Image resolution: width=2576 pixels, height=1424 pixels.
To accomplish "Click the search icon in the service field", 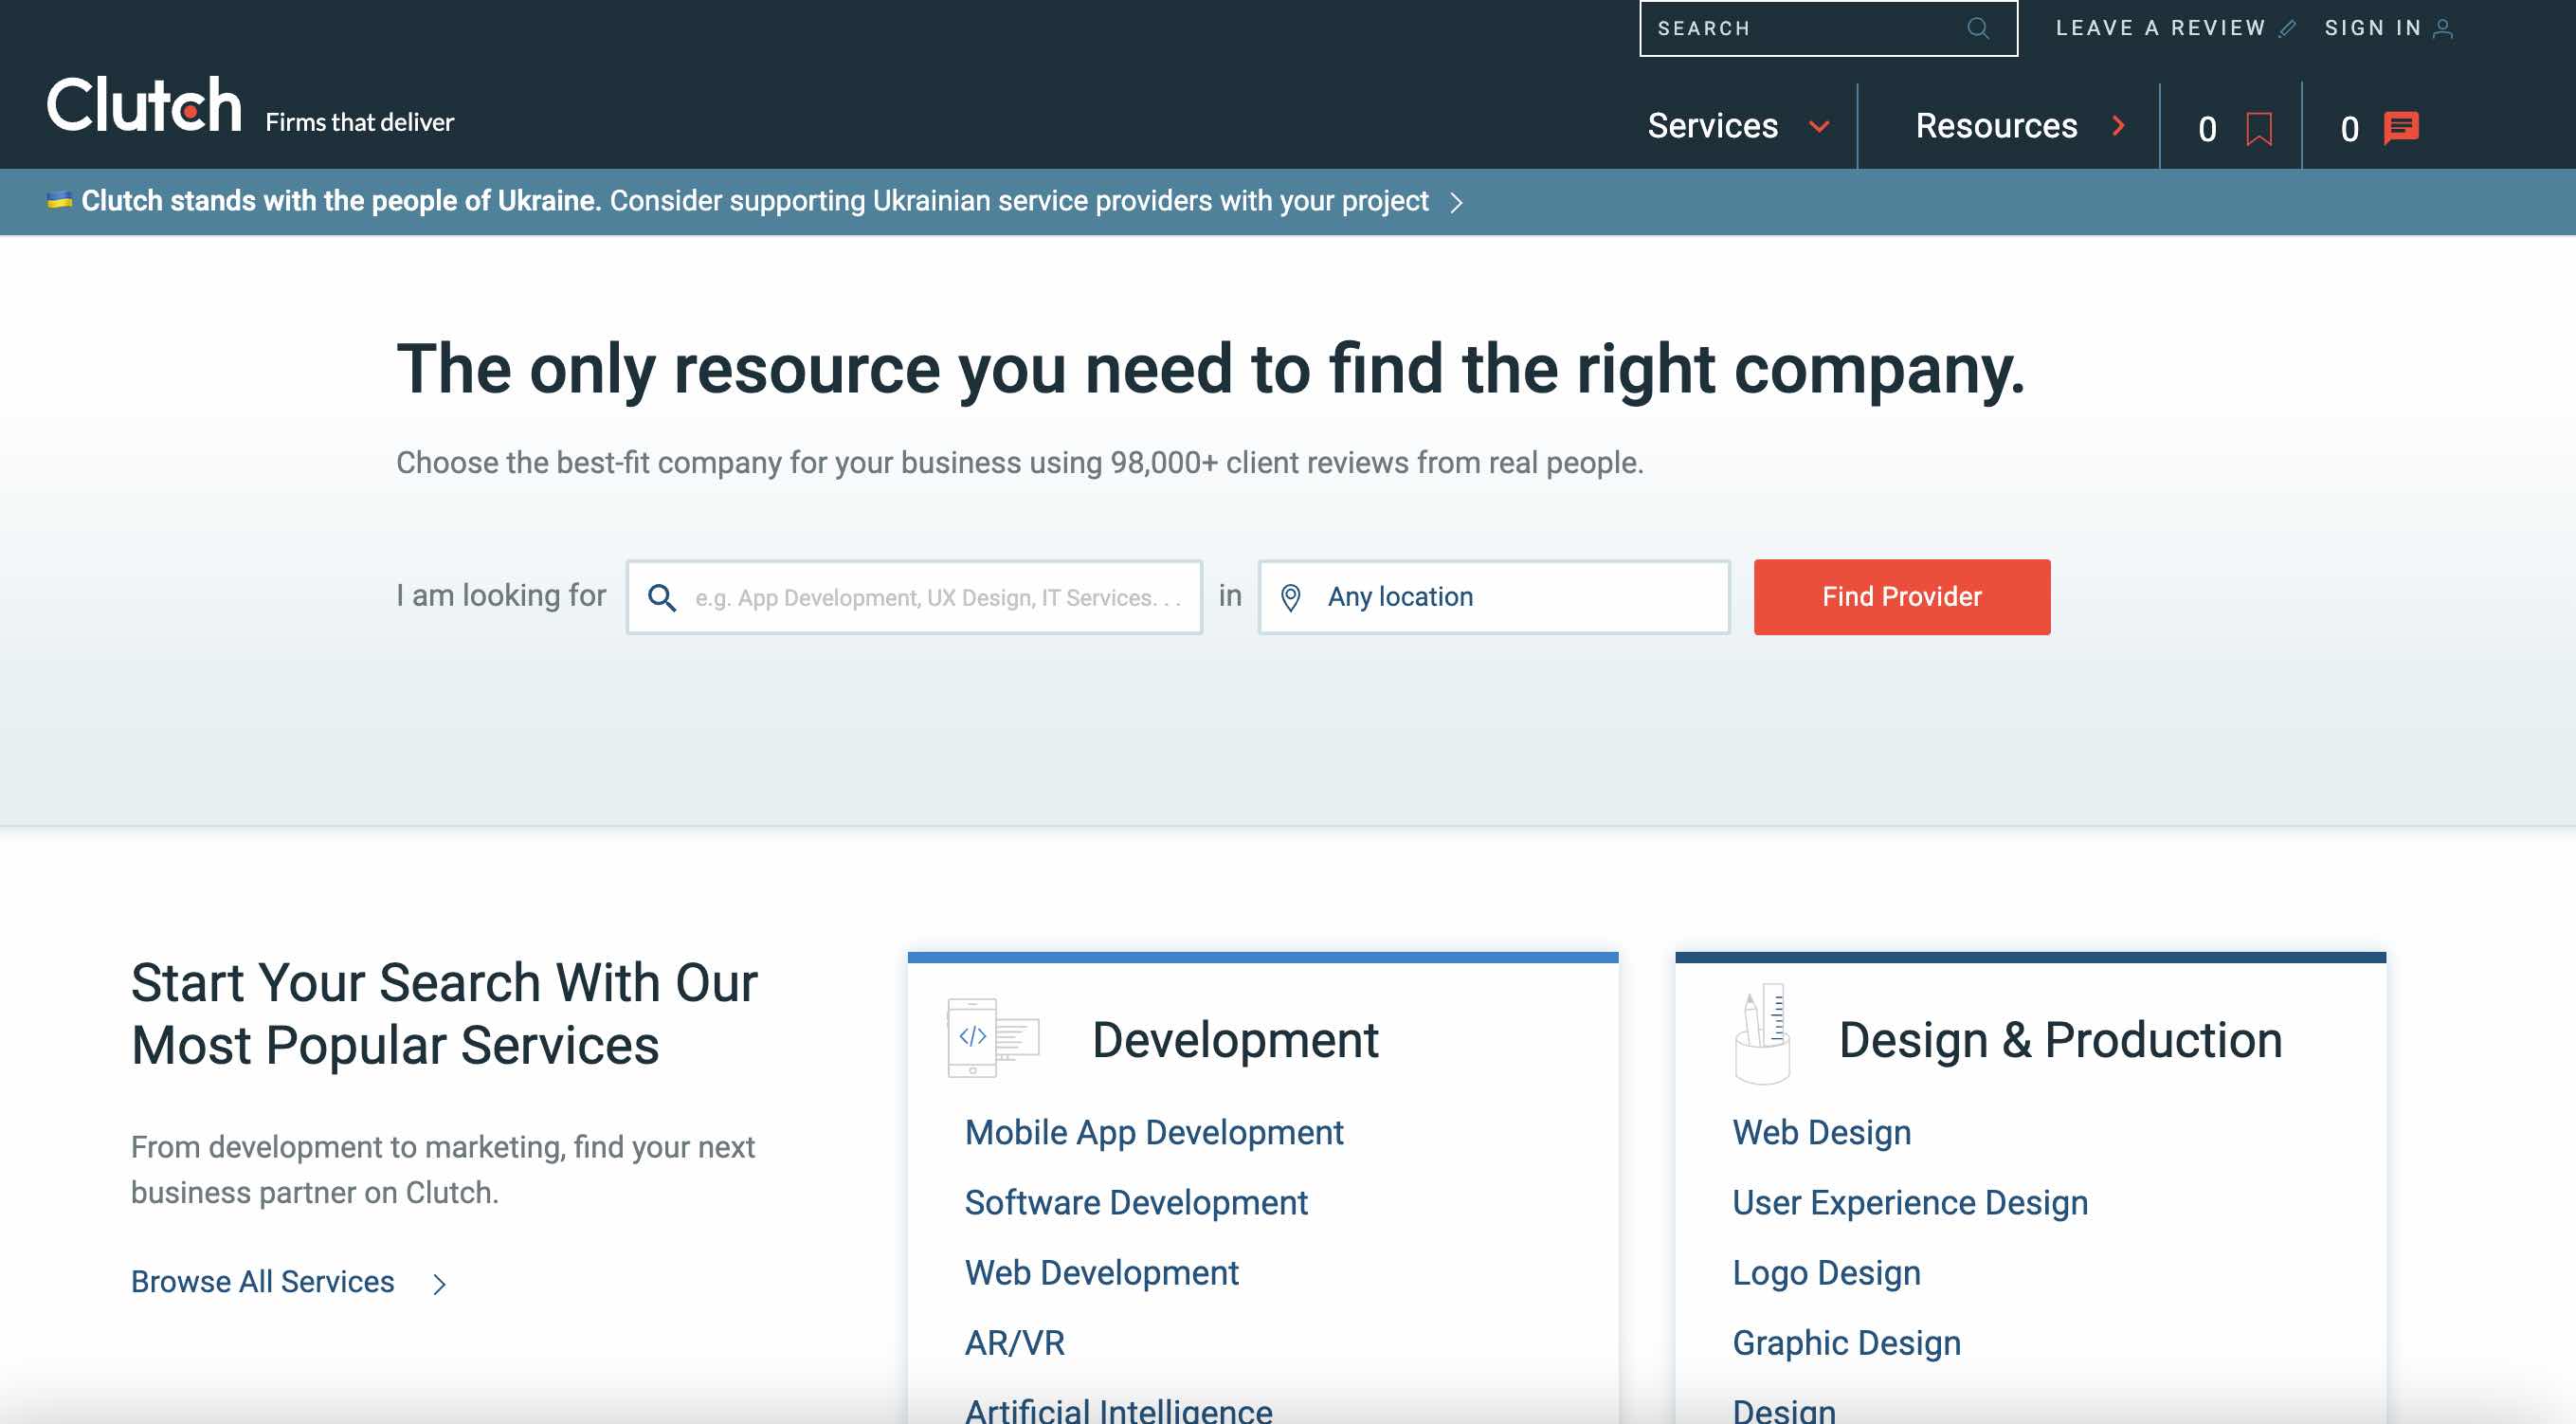I will click(x=662, y=596).
